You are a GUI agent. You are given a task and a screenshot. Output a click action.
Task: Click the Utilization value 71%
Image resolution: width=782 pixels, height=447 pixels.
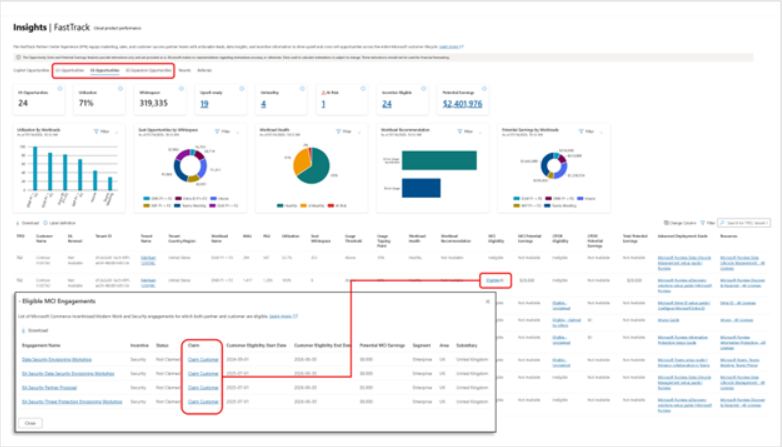[x=86, y=103]
